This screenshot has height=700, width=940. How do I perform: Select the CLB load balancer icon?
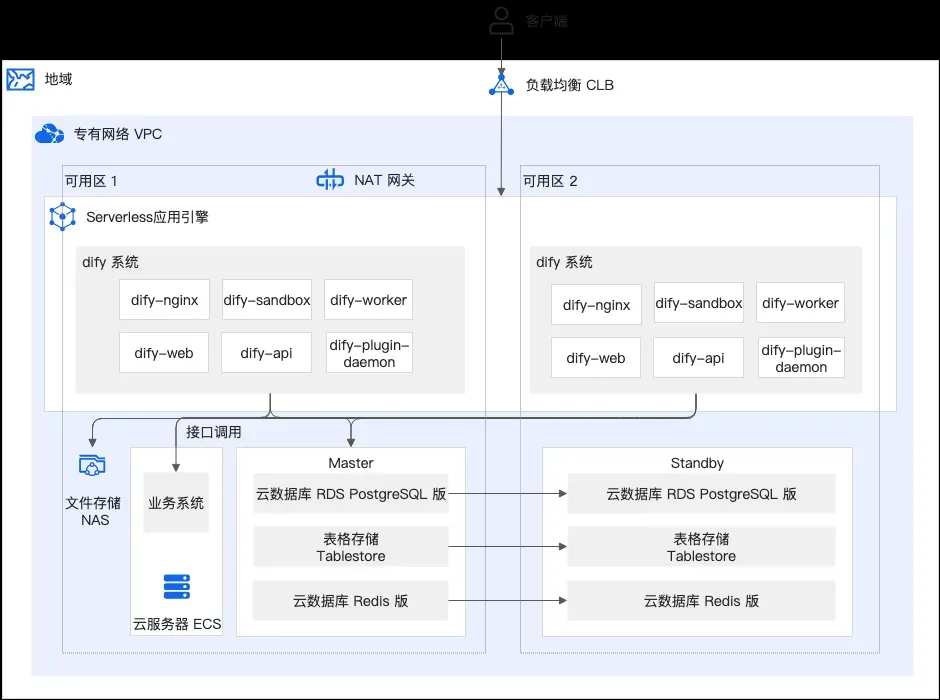[x=501, y=85]
